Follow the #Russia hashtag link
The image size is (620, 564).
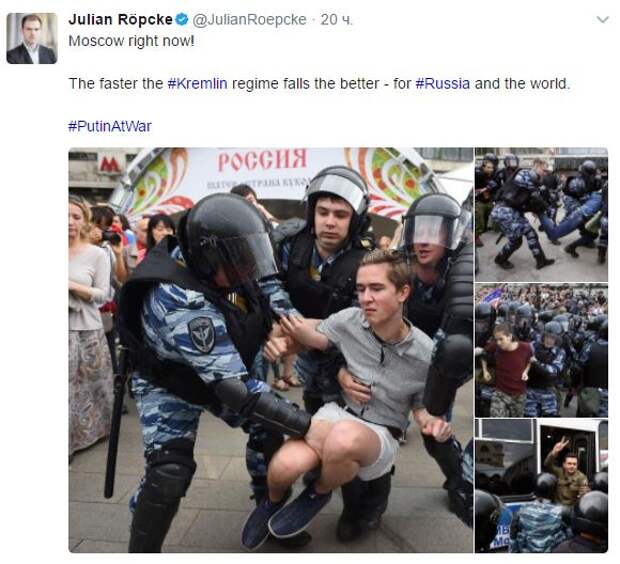point(442,83)
